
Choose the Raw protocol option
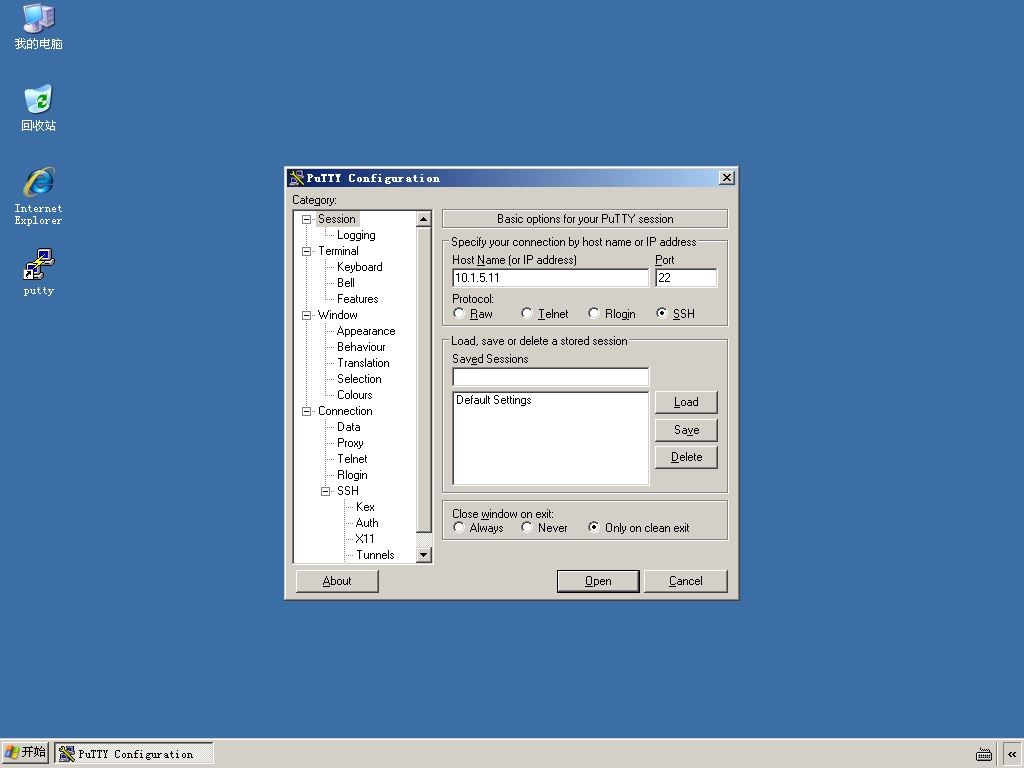459,313
